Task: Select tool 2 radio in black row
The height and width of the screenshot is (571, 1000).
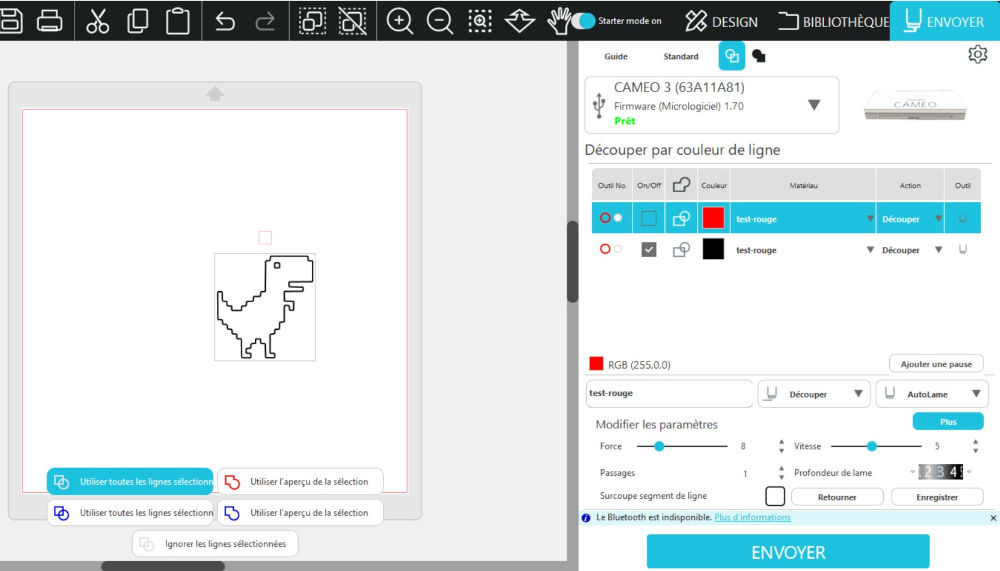Action: pos(618,249)
